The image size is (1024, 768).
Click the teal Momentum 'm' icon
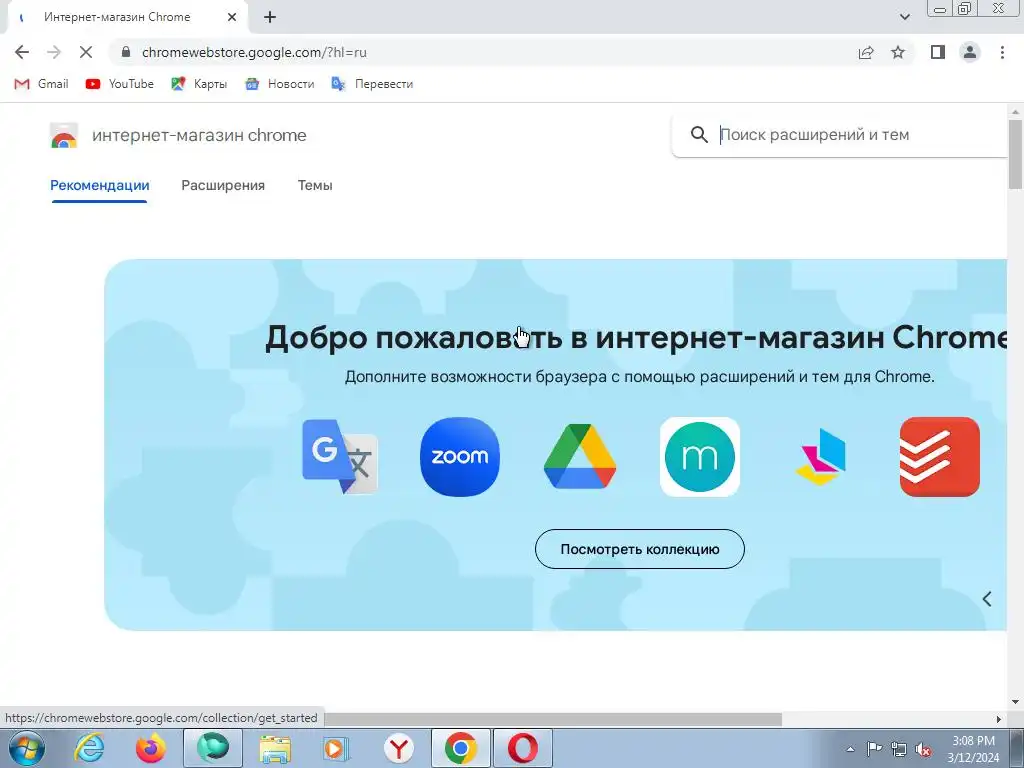[700, 456]
